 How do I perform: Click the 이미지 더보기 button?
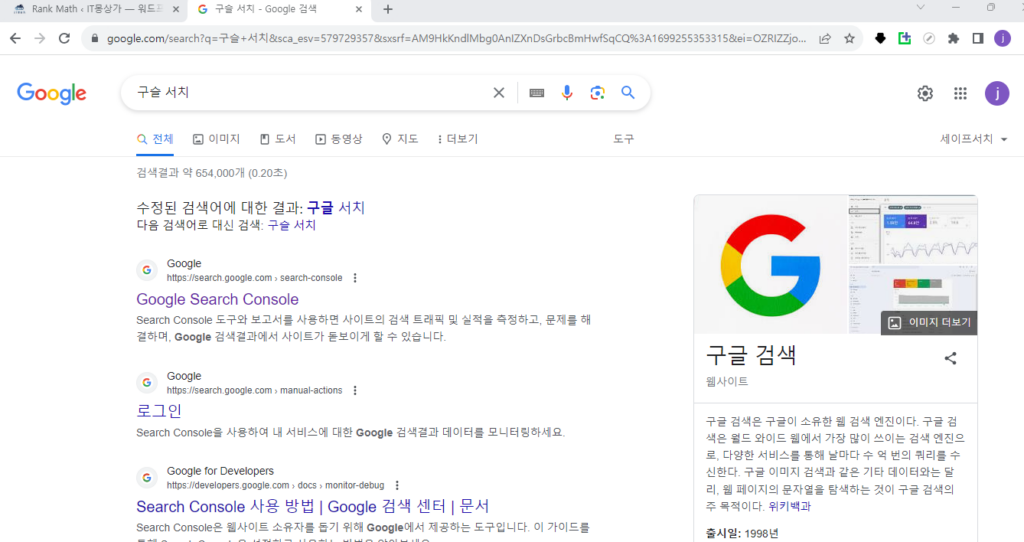(x=929, y=323)
